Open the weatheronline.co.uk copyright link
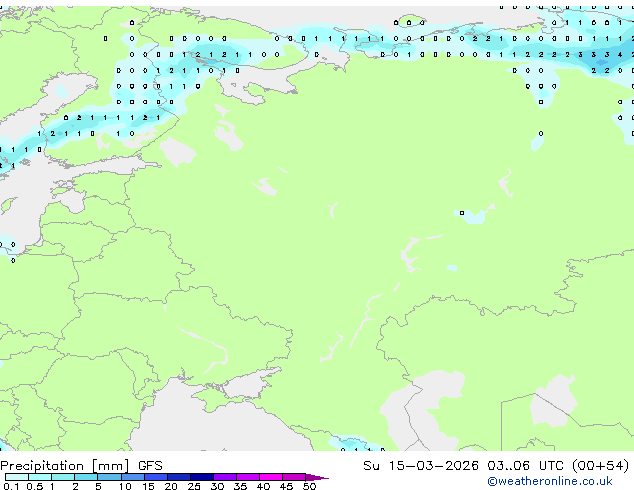 coord(550,481)
